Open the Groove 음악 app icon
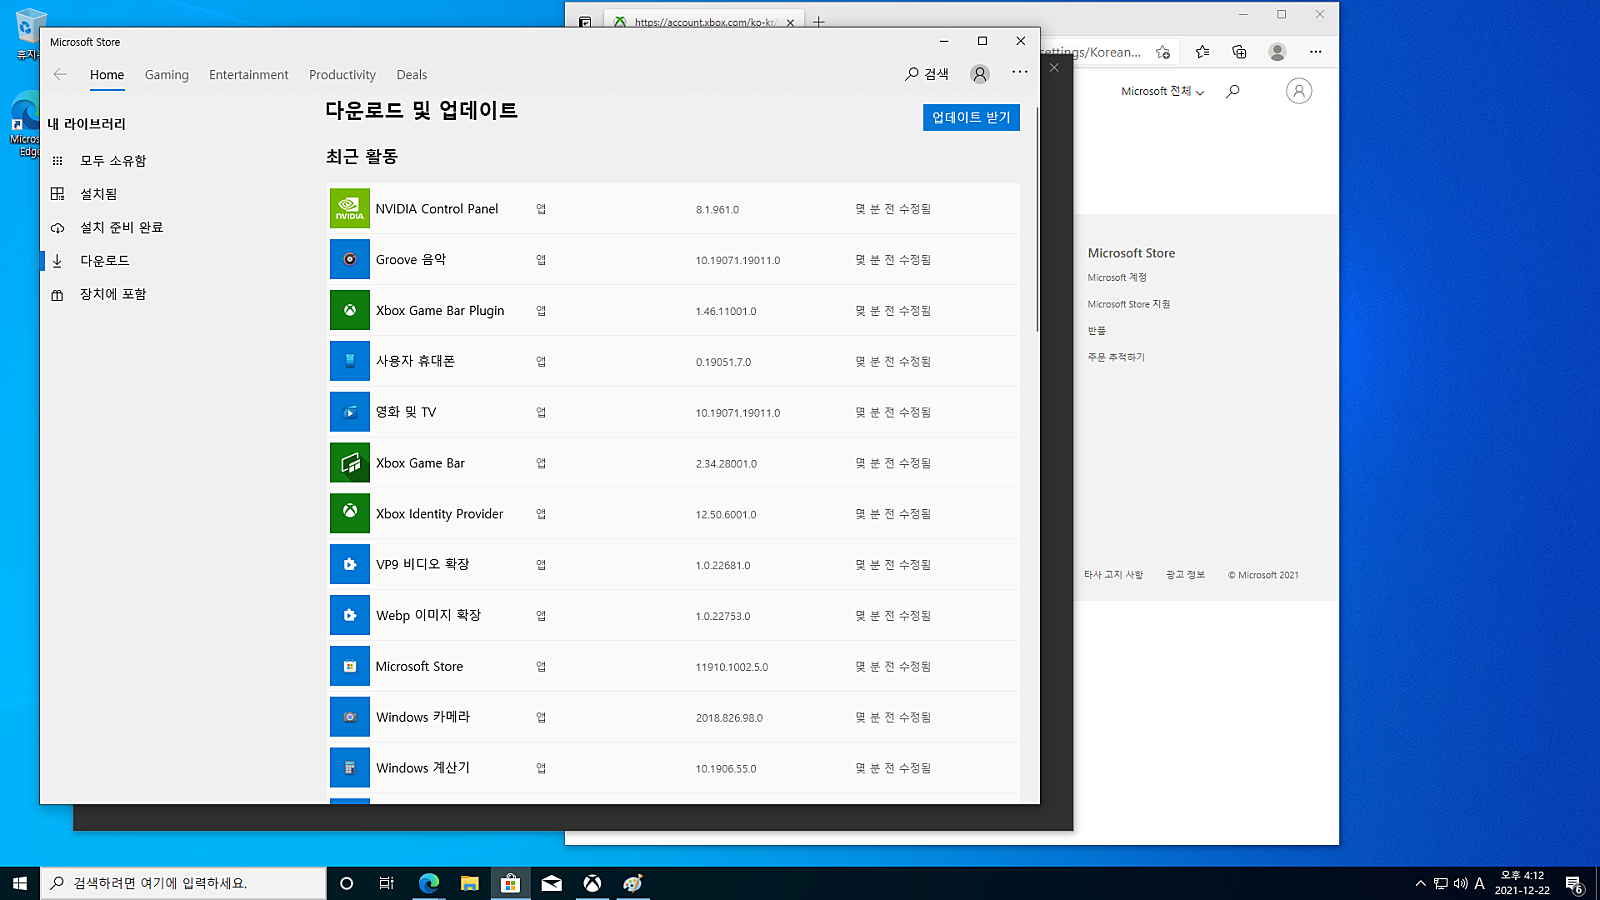1600x900 pixels. (350, 260)
